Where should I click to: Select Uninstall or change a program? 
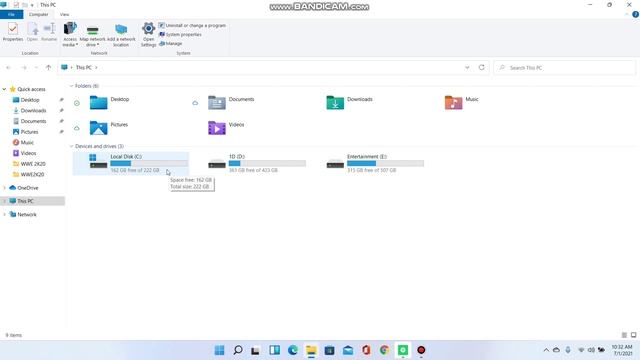tap(192, 25)
